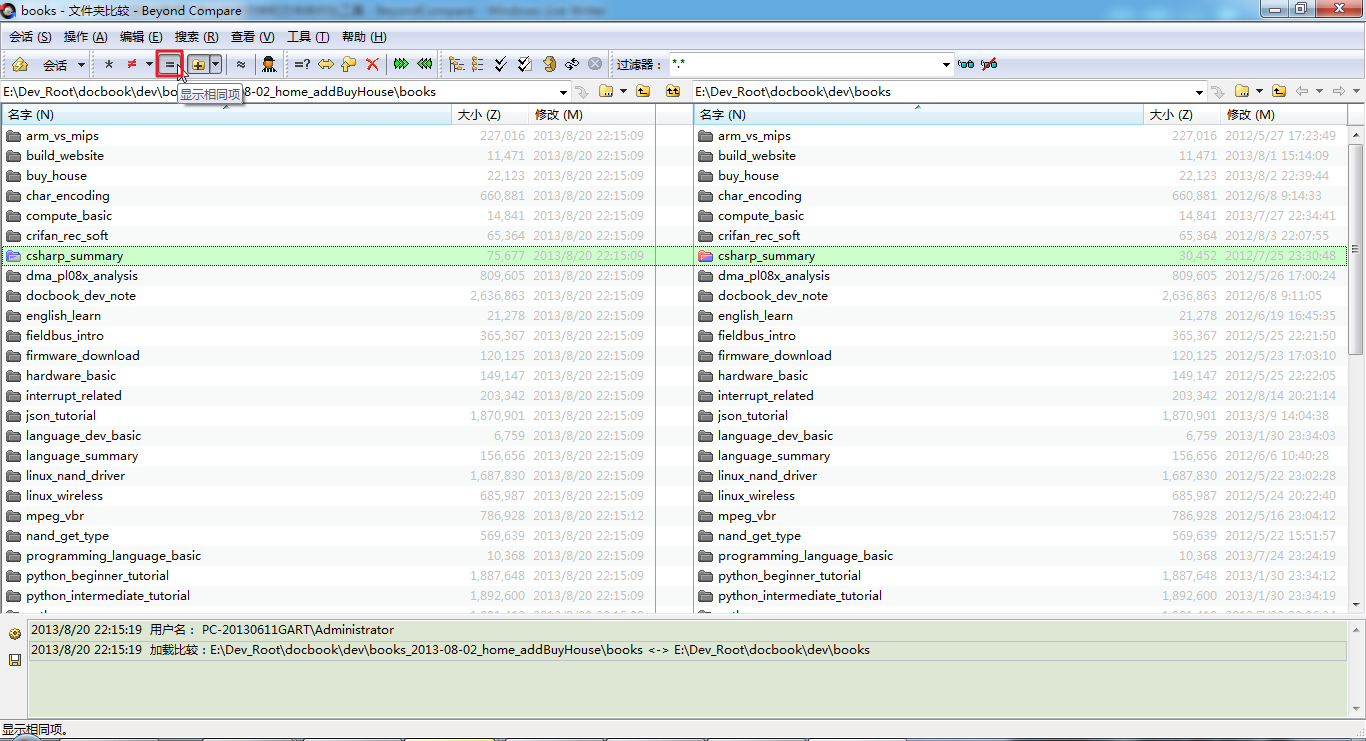Image resolution: width=1366 pixels, height=741 pixels.
Task: Toggle the crossed-out glasses suppress filters icon
Action: 989,65
